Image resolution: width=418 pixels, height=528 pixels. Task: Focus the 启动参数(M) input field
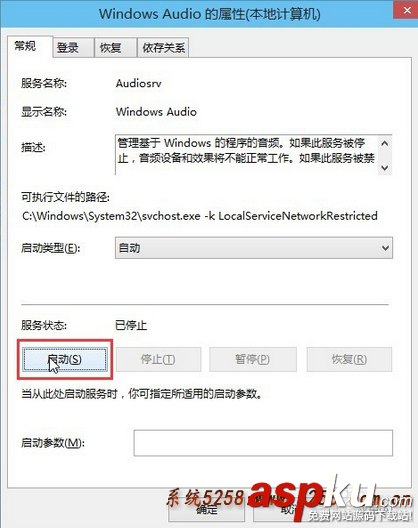coord(263,443)
